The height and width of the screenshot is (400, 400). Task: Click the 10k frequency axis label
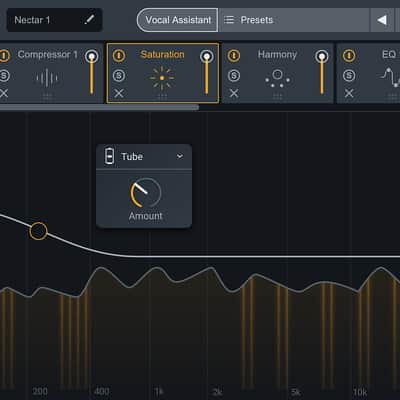(x=360, y=391)
